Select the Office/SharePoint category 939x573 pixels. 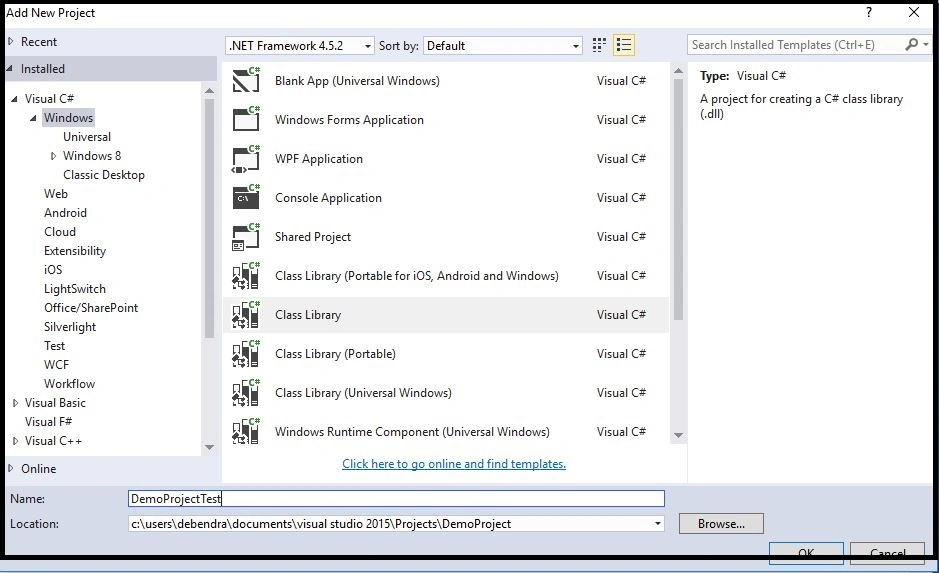click(91, 308)
